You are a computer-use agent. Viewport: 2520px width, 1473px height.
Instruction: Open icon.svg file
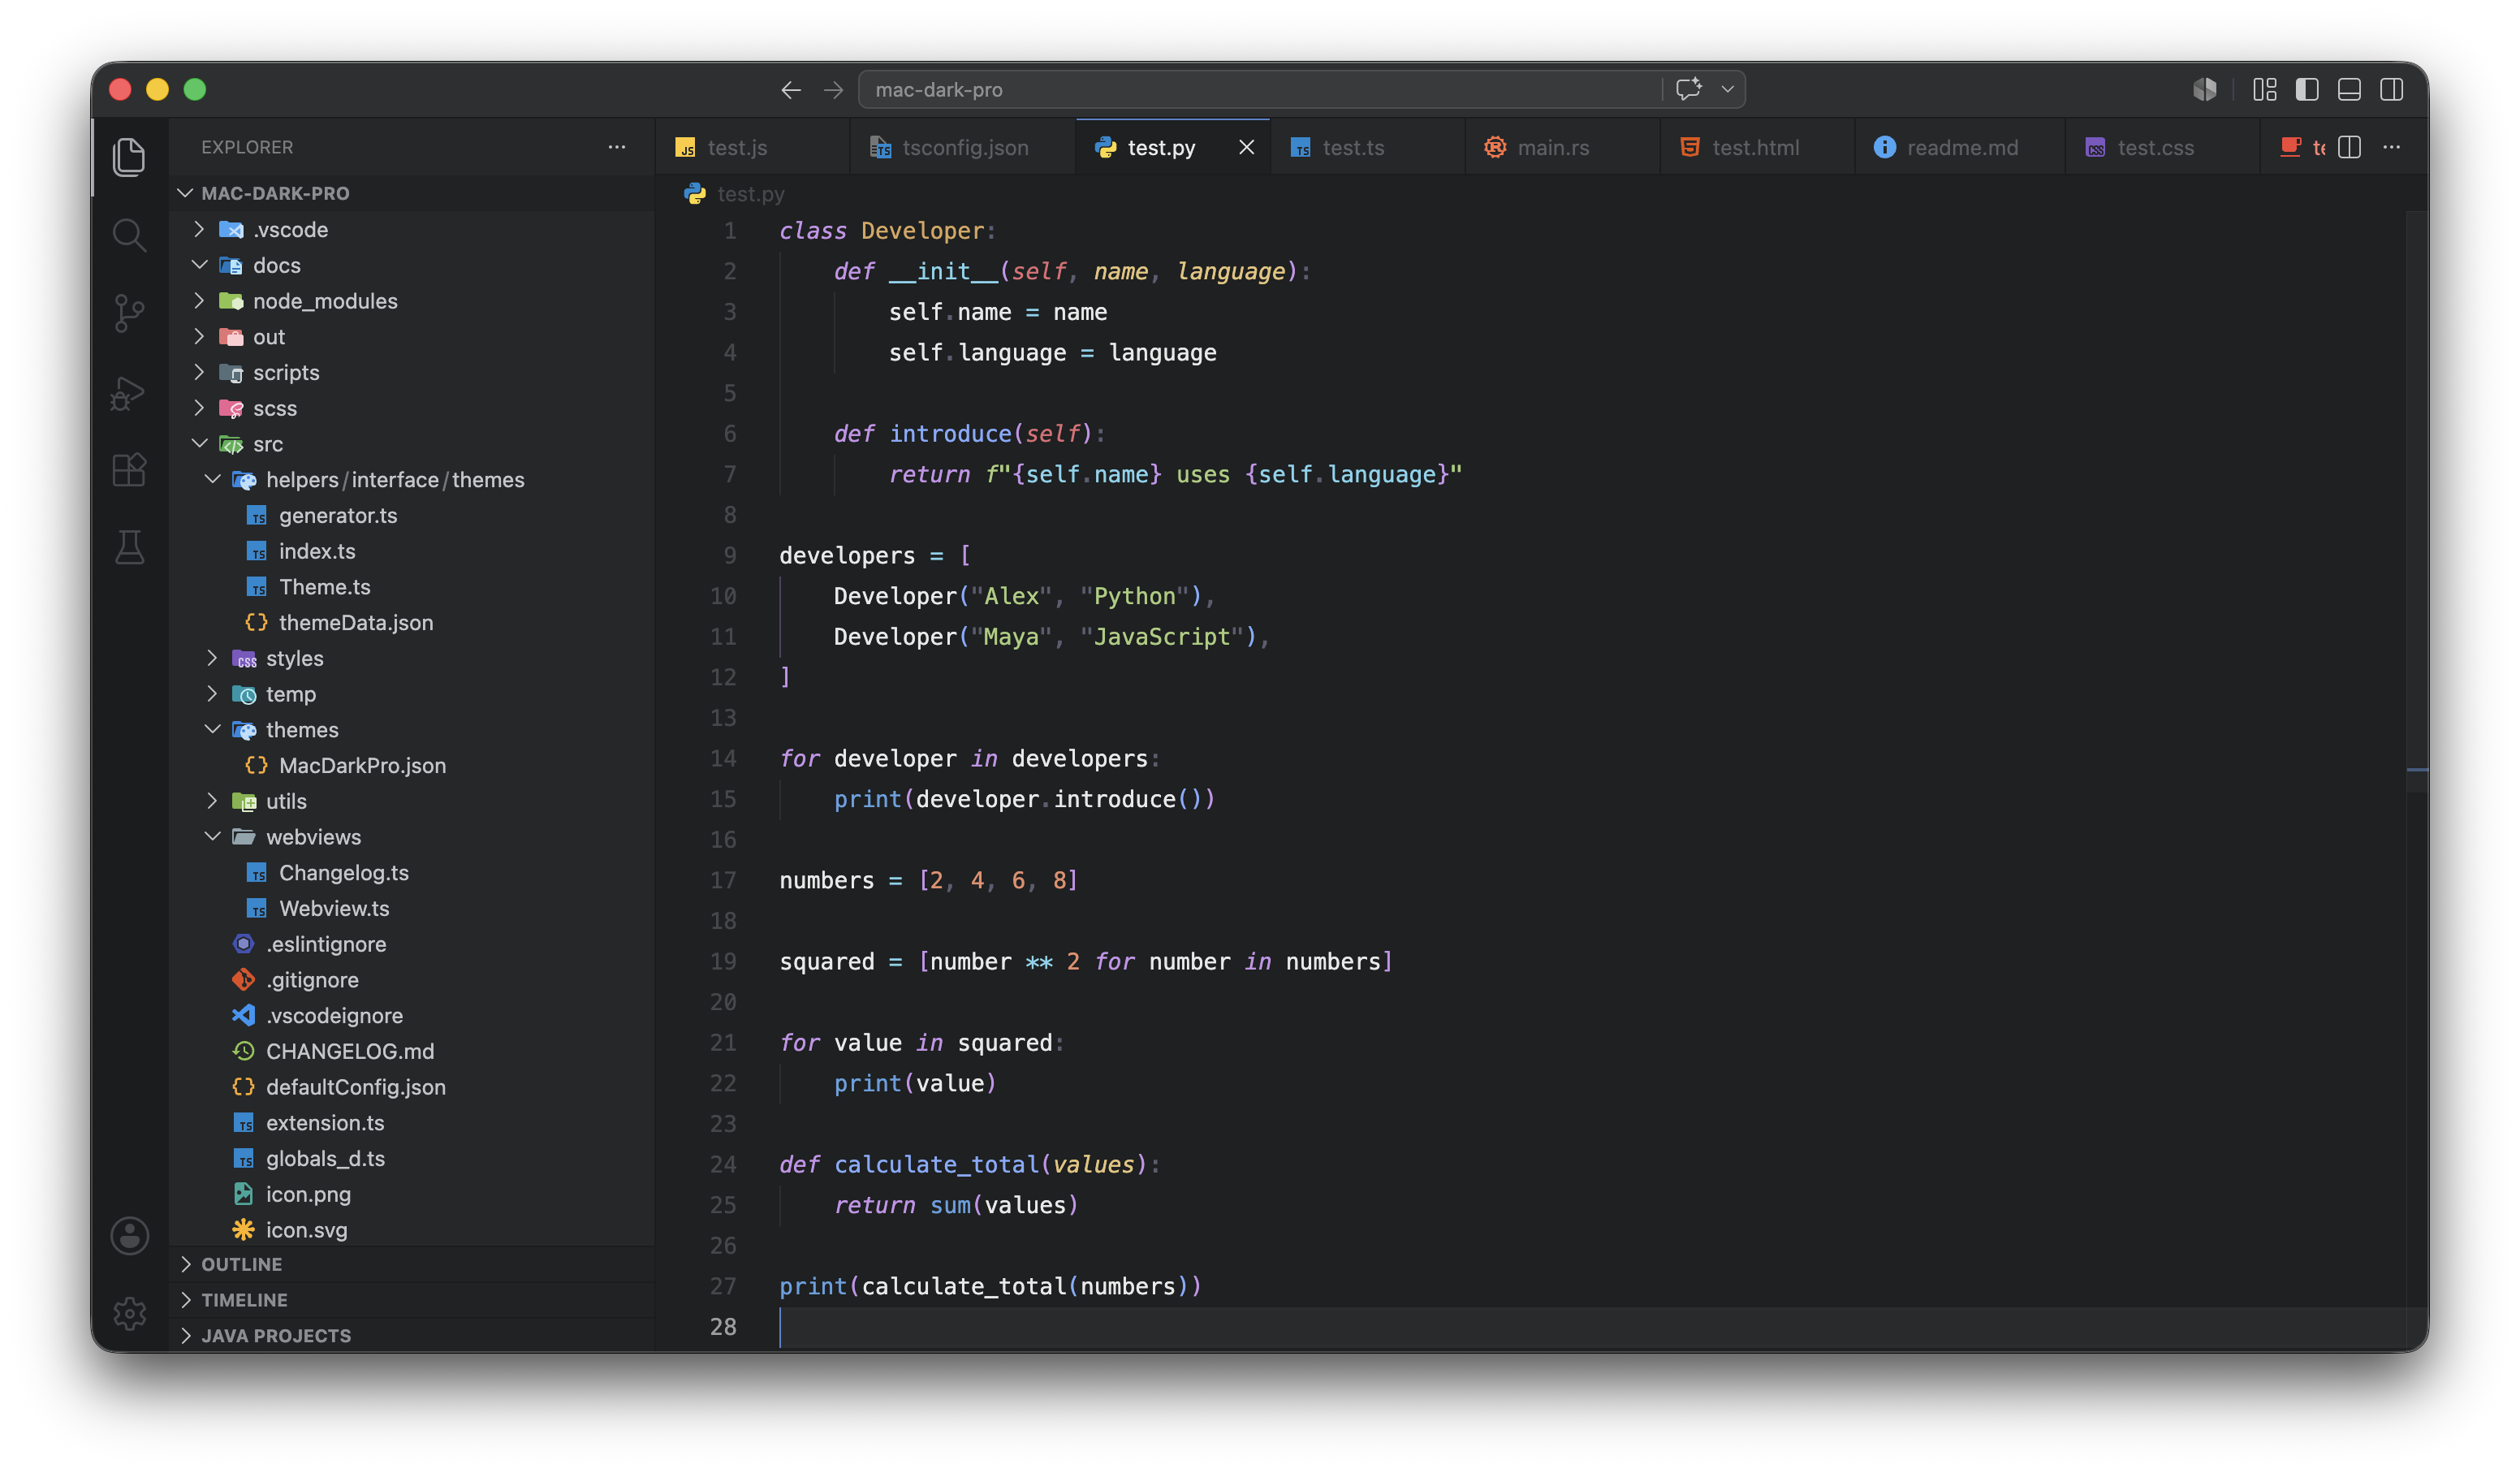(x=412, y=1230)
